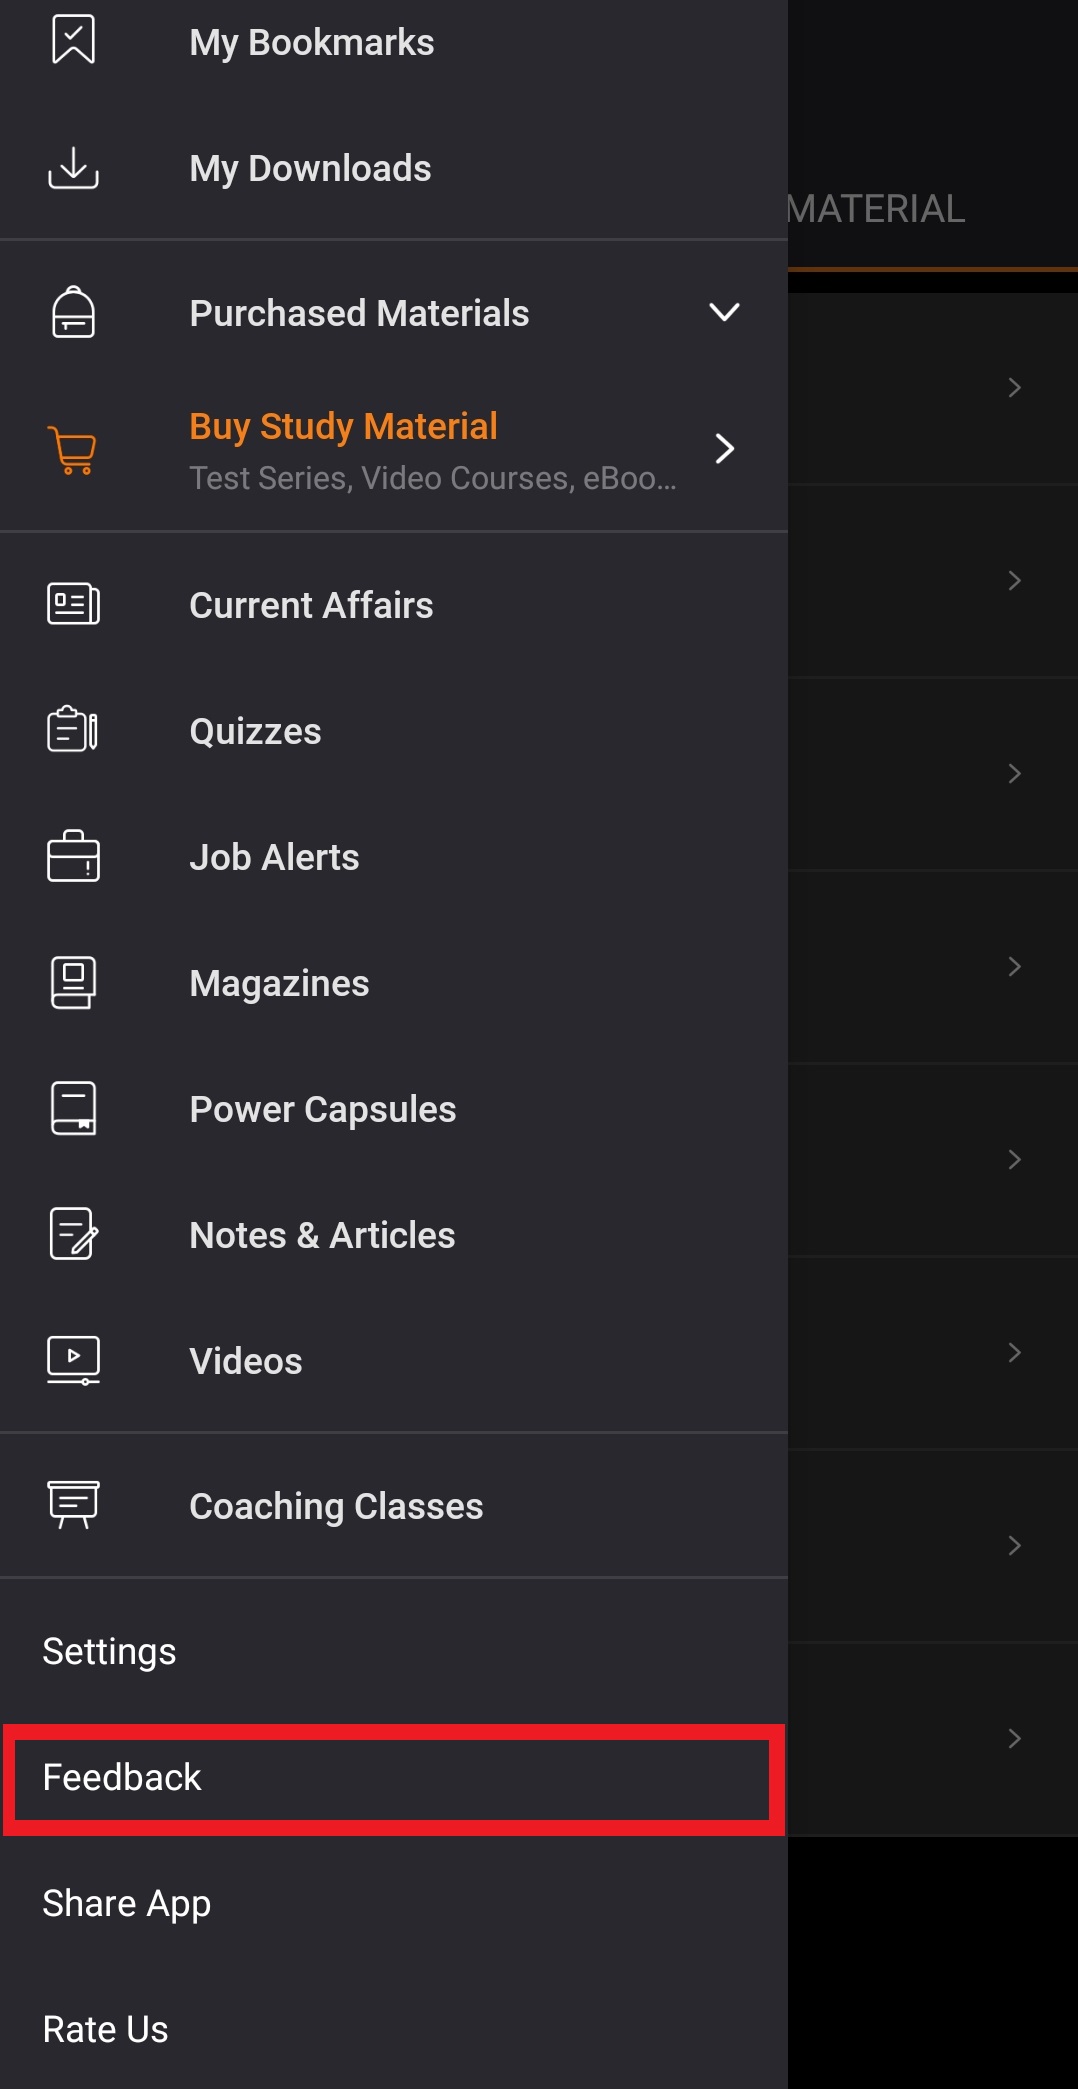Image resolution: width=1078 pixels, height=2089 pixels.
Task: Tap the orange shopping cart icon
Action: [x=73, y=450]
